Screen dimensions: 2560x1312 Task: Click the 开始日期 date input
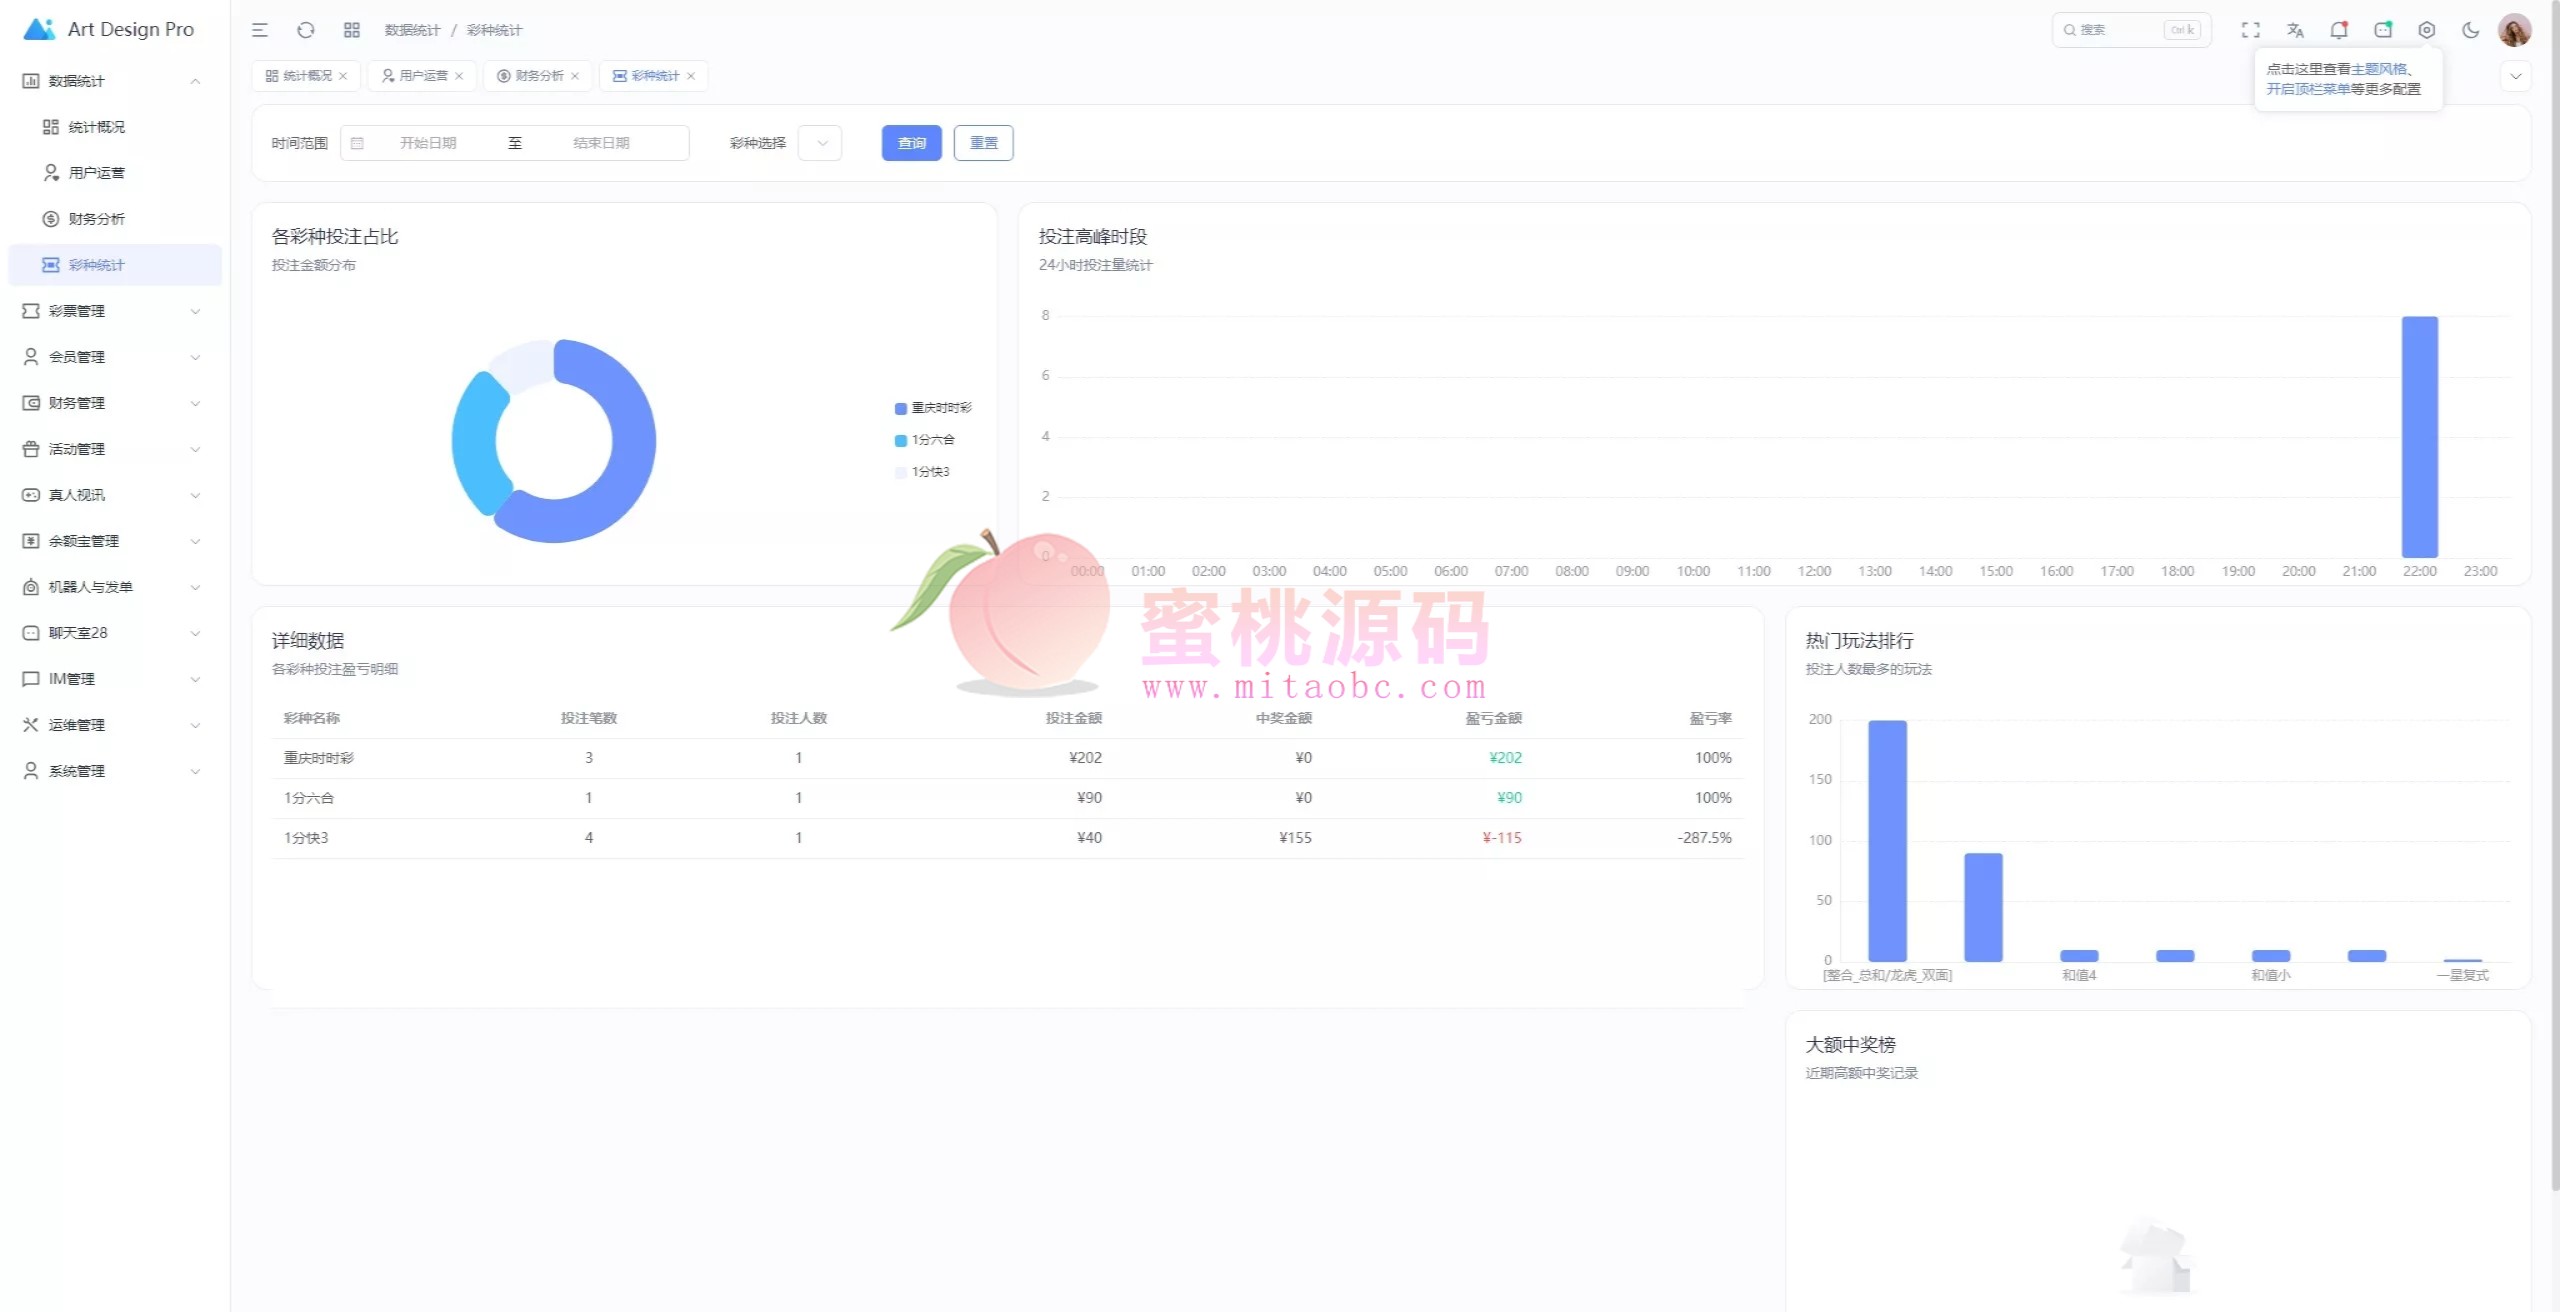tap(428, 143)
